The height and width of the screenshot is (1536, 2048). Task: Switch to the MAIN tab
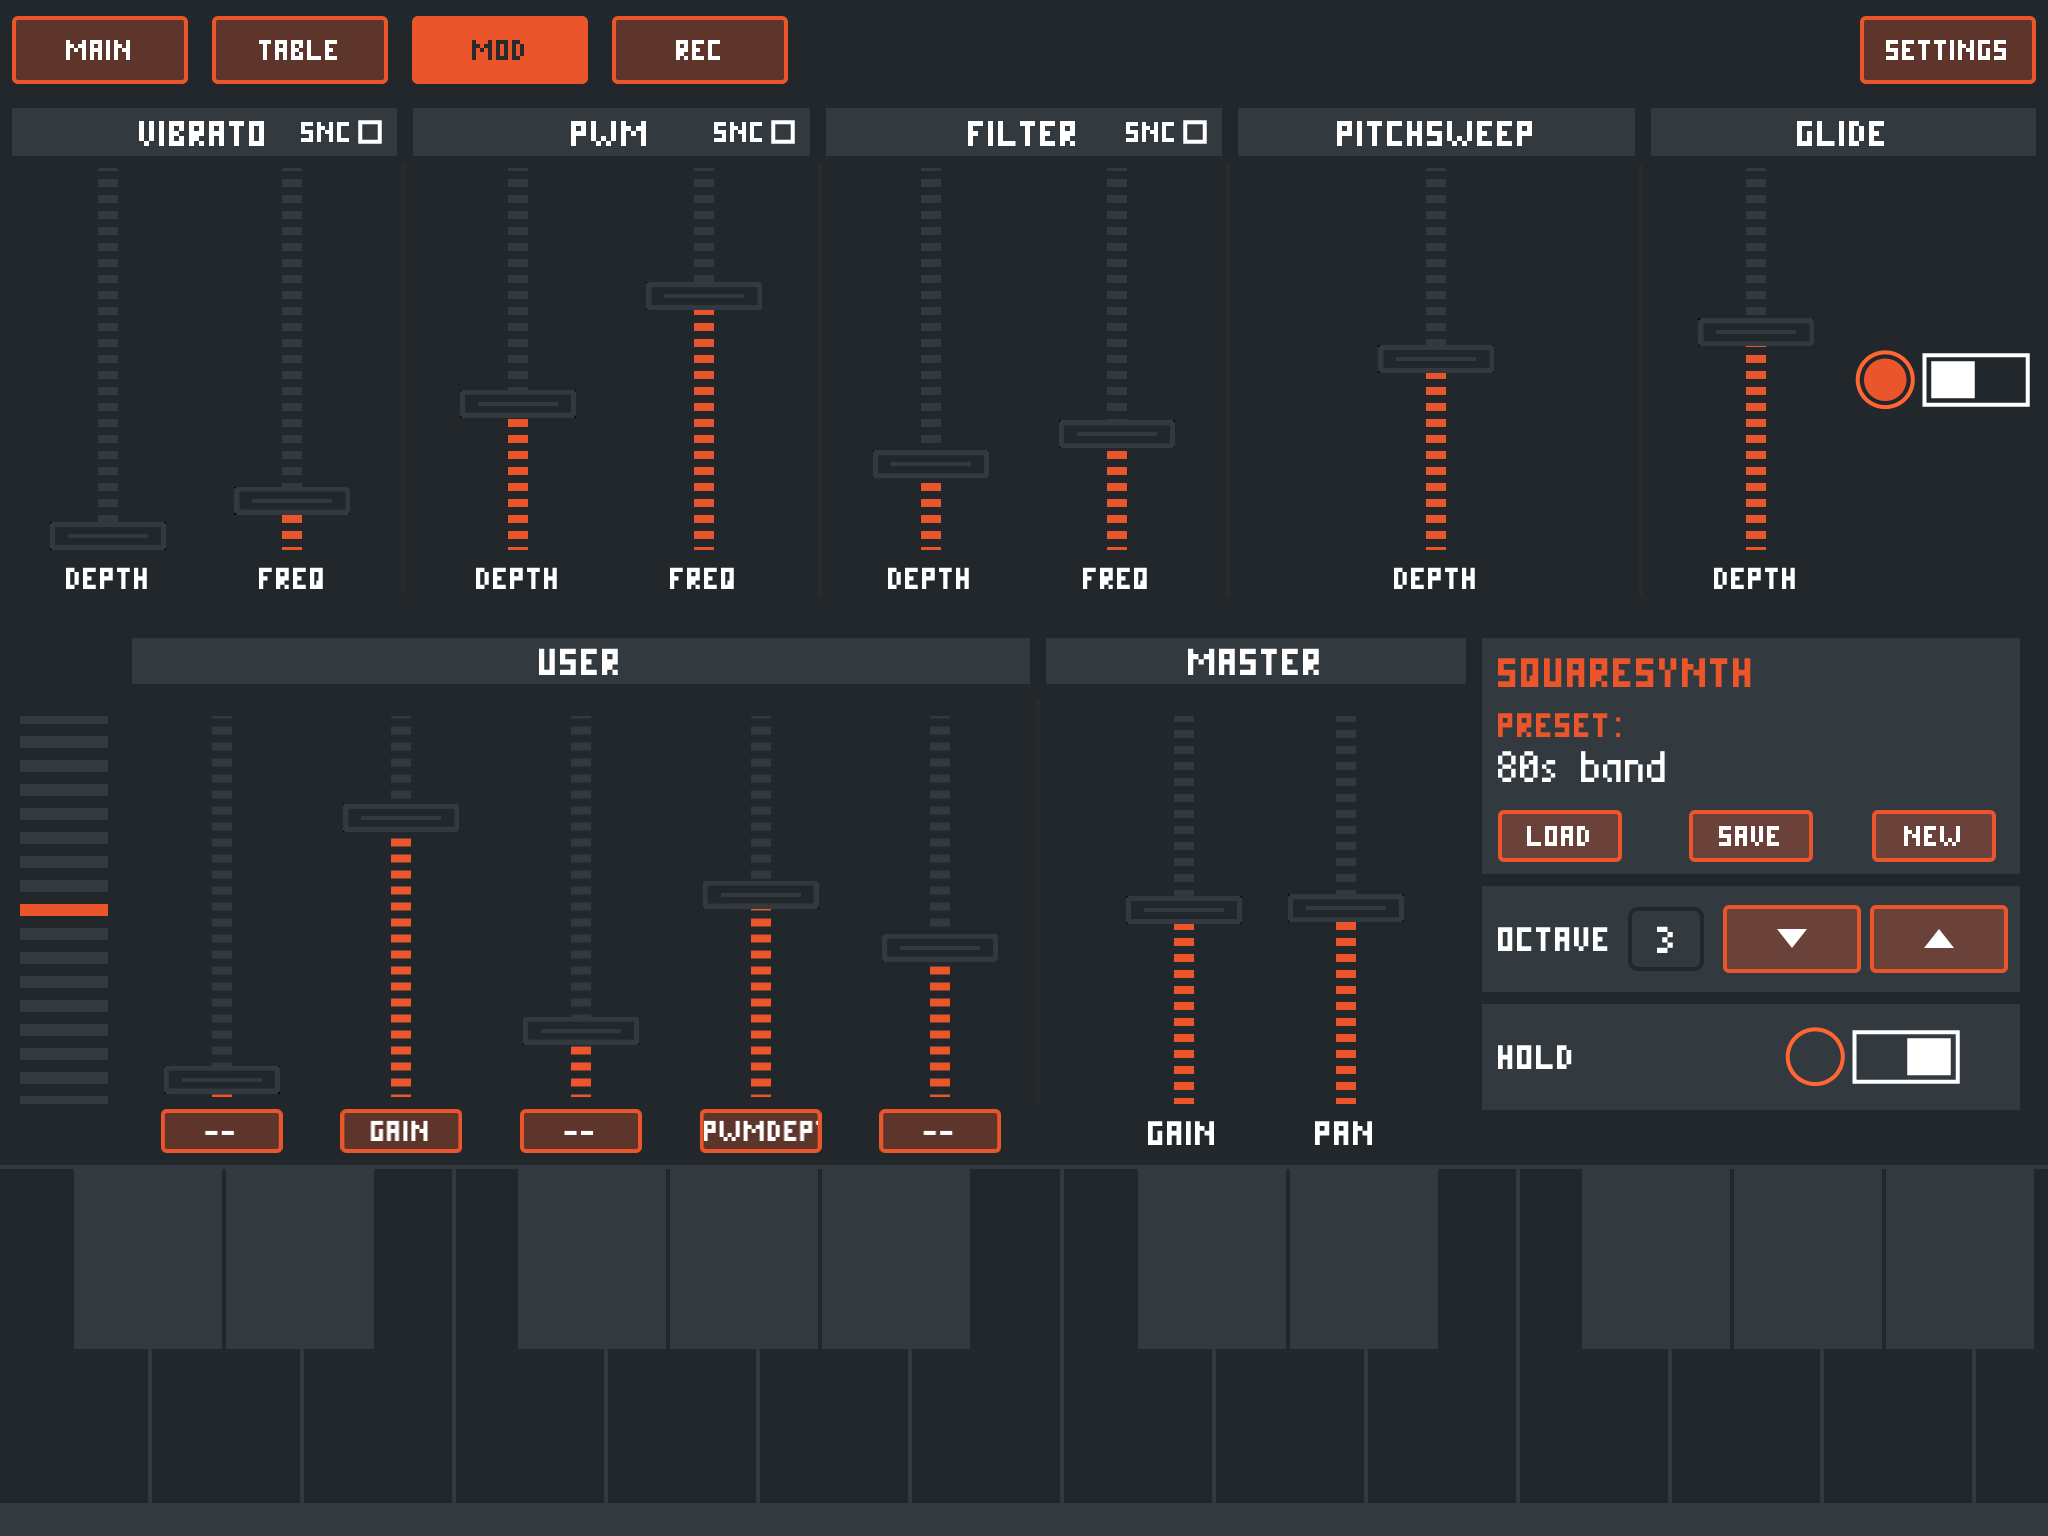pos(99,50)
